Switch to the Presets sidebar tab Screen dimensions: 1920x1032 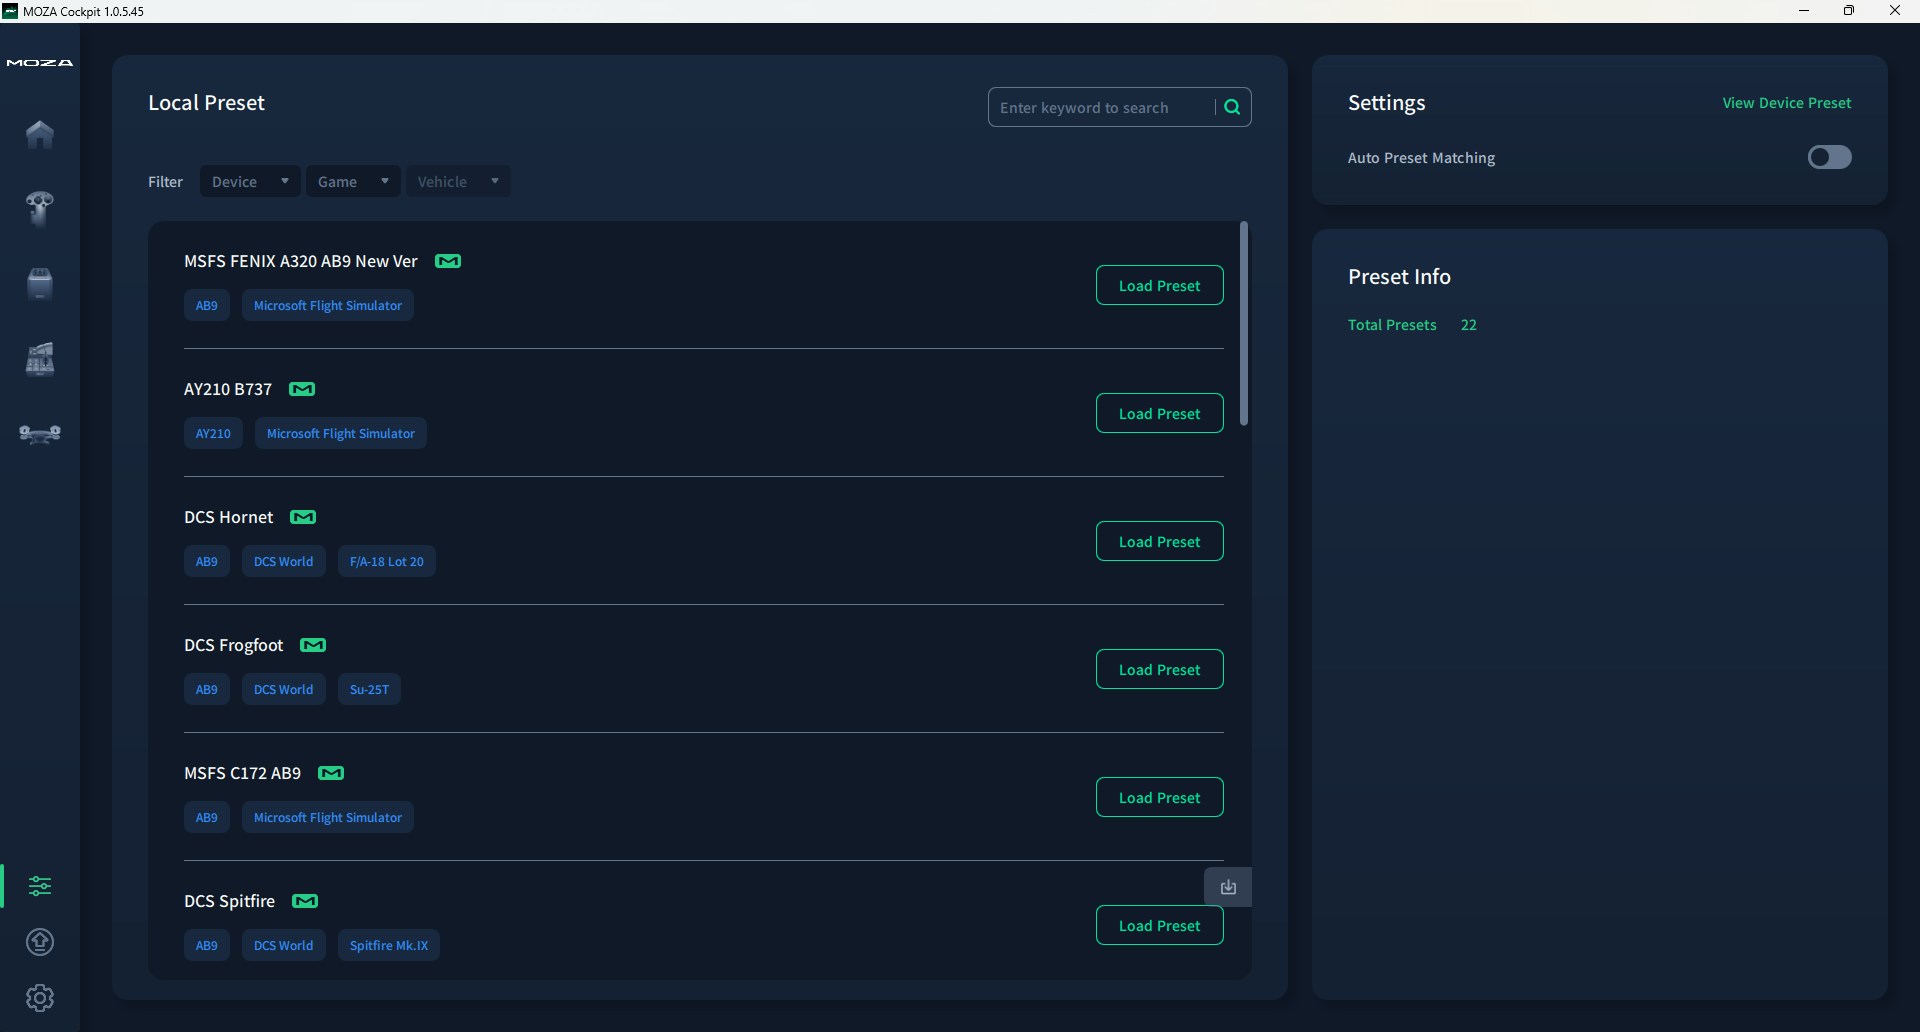pos(40,886)
